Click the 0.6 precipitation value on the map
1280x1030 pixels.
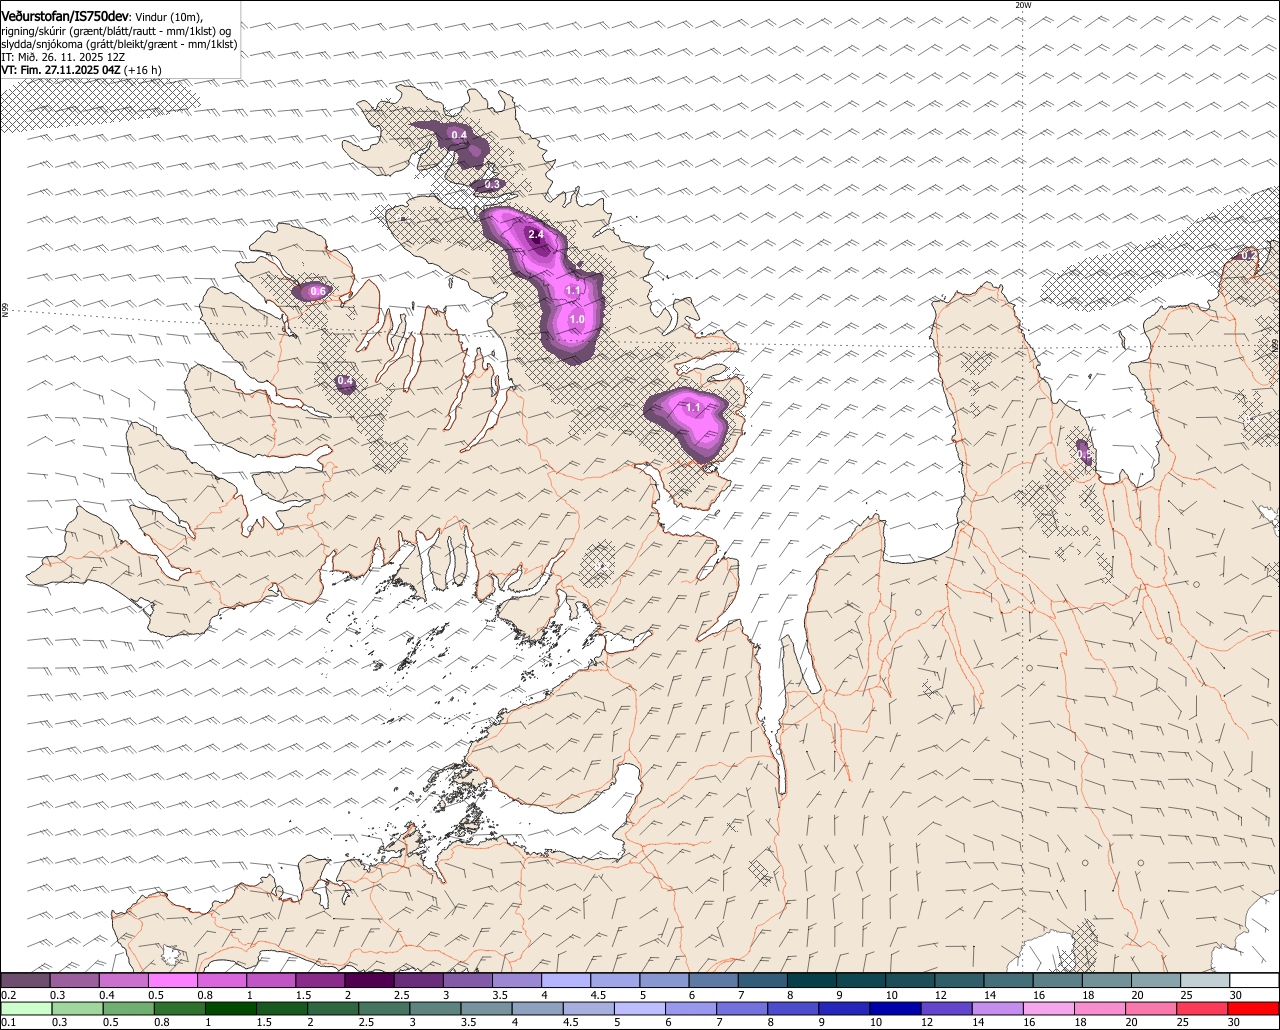pos(318,291)
